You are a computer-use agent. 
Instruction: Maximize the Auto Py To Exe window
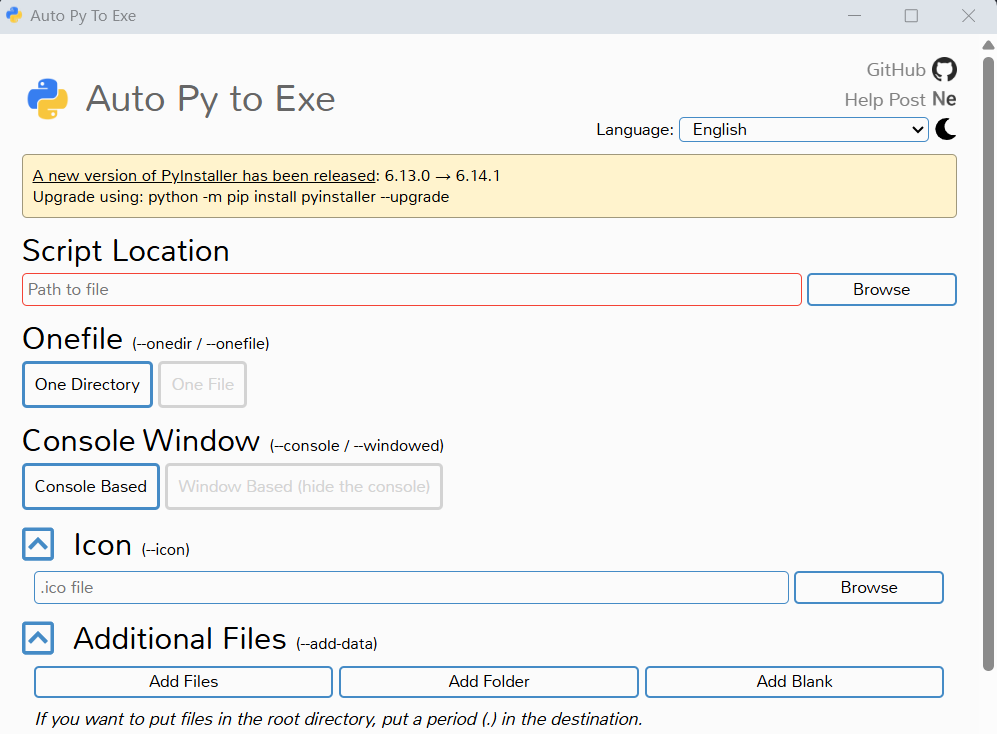[x=911, y=15]
